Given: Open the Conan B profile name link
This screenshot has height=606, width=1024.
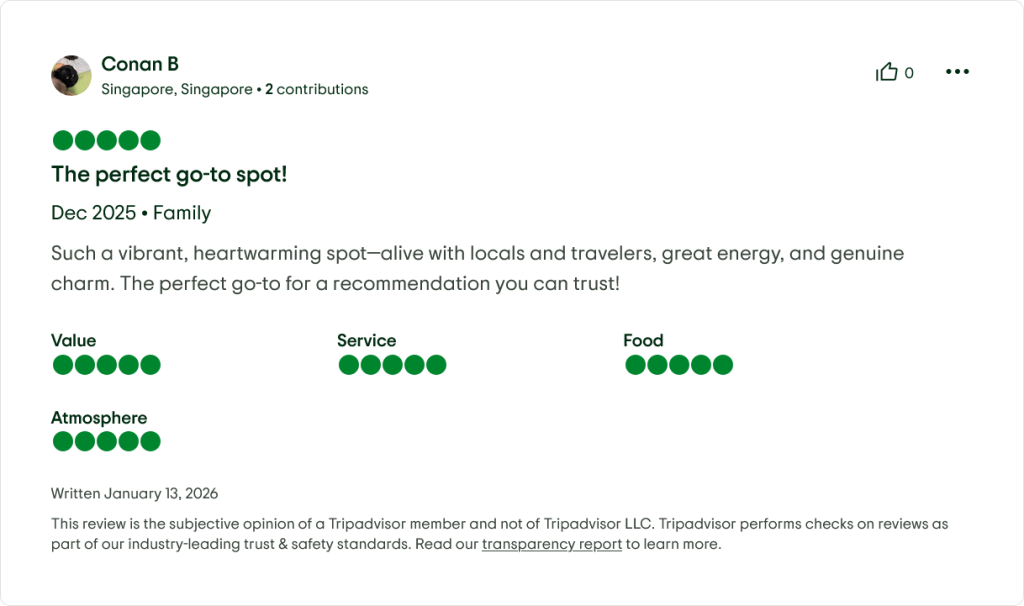Looking at the screenshot, I should pyautogui.click(x=140, y=64).
